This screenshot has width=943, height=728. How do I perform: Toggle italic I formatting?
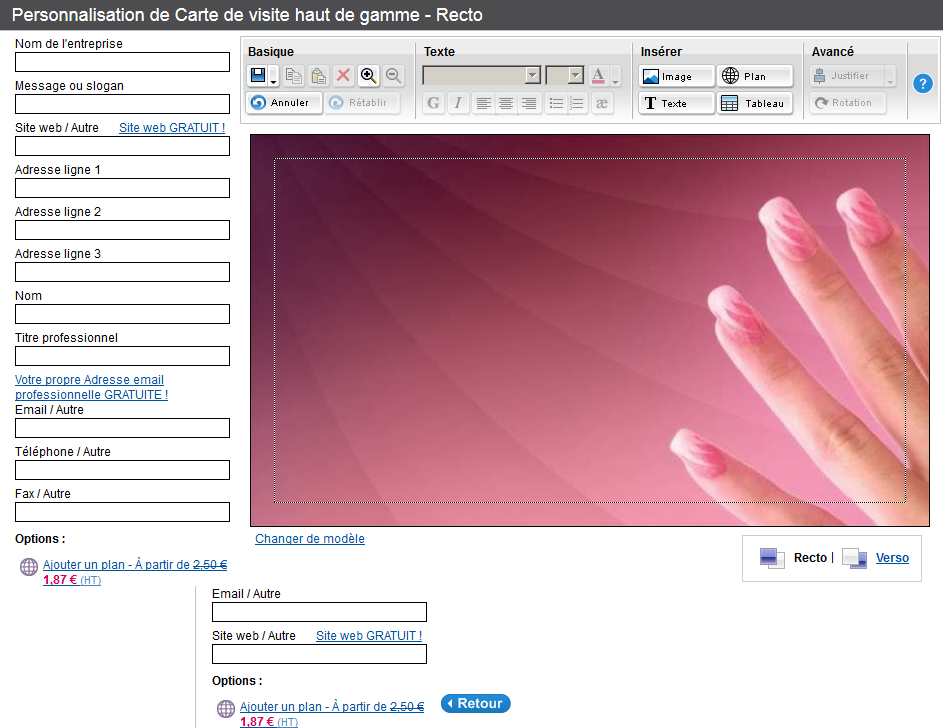(x=458, y=103)
